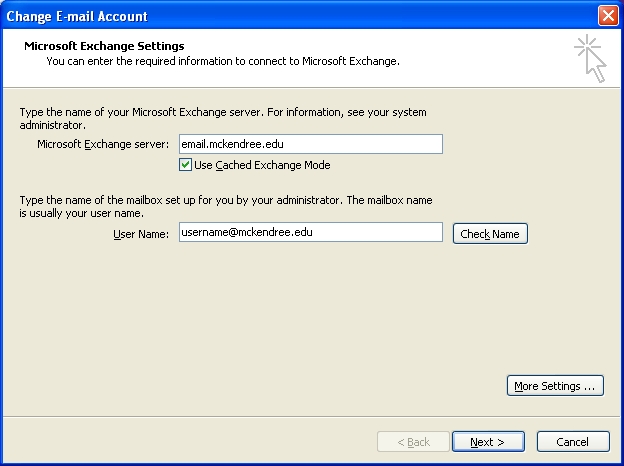Click the Microsoft Exchange server input field
This screenshot has width=624, height=466.
pyautogui.click(x=310, y=144)
